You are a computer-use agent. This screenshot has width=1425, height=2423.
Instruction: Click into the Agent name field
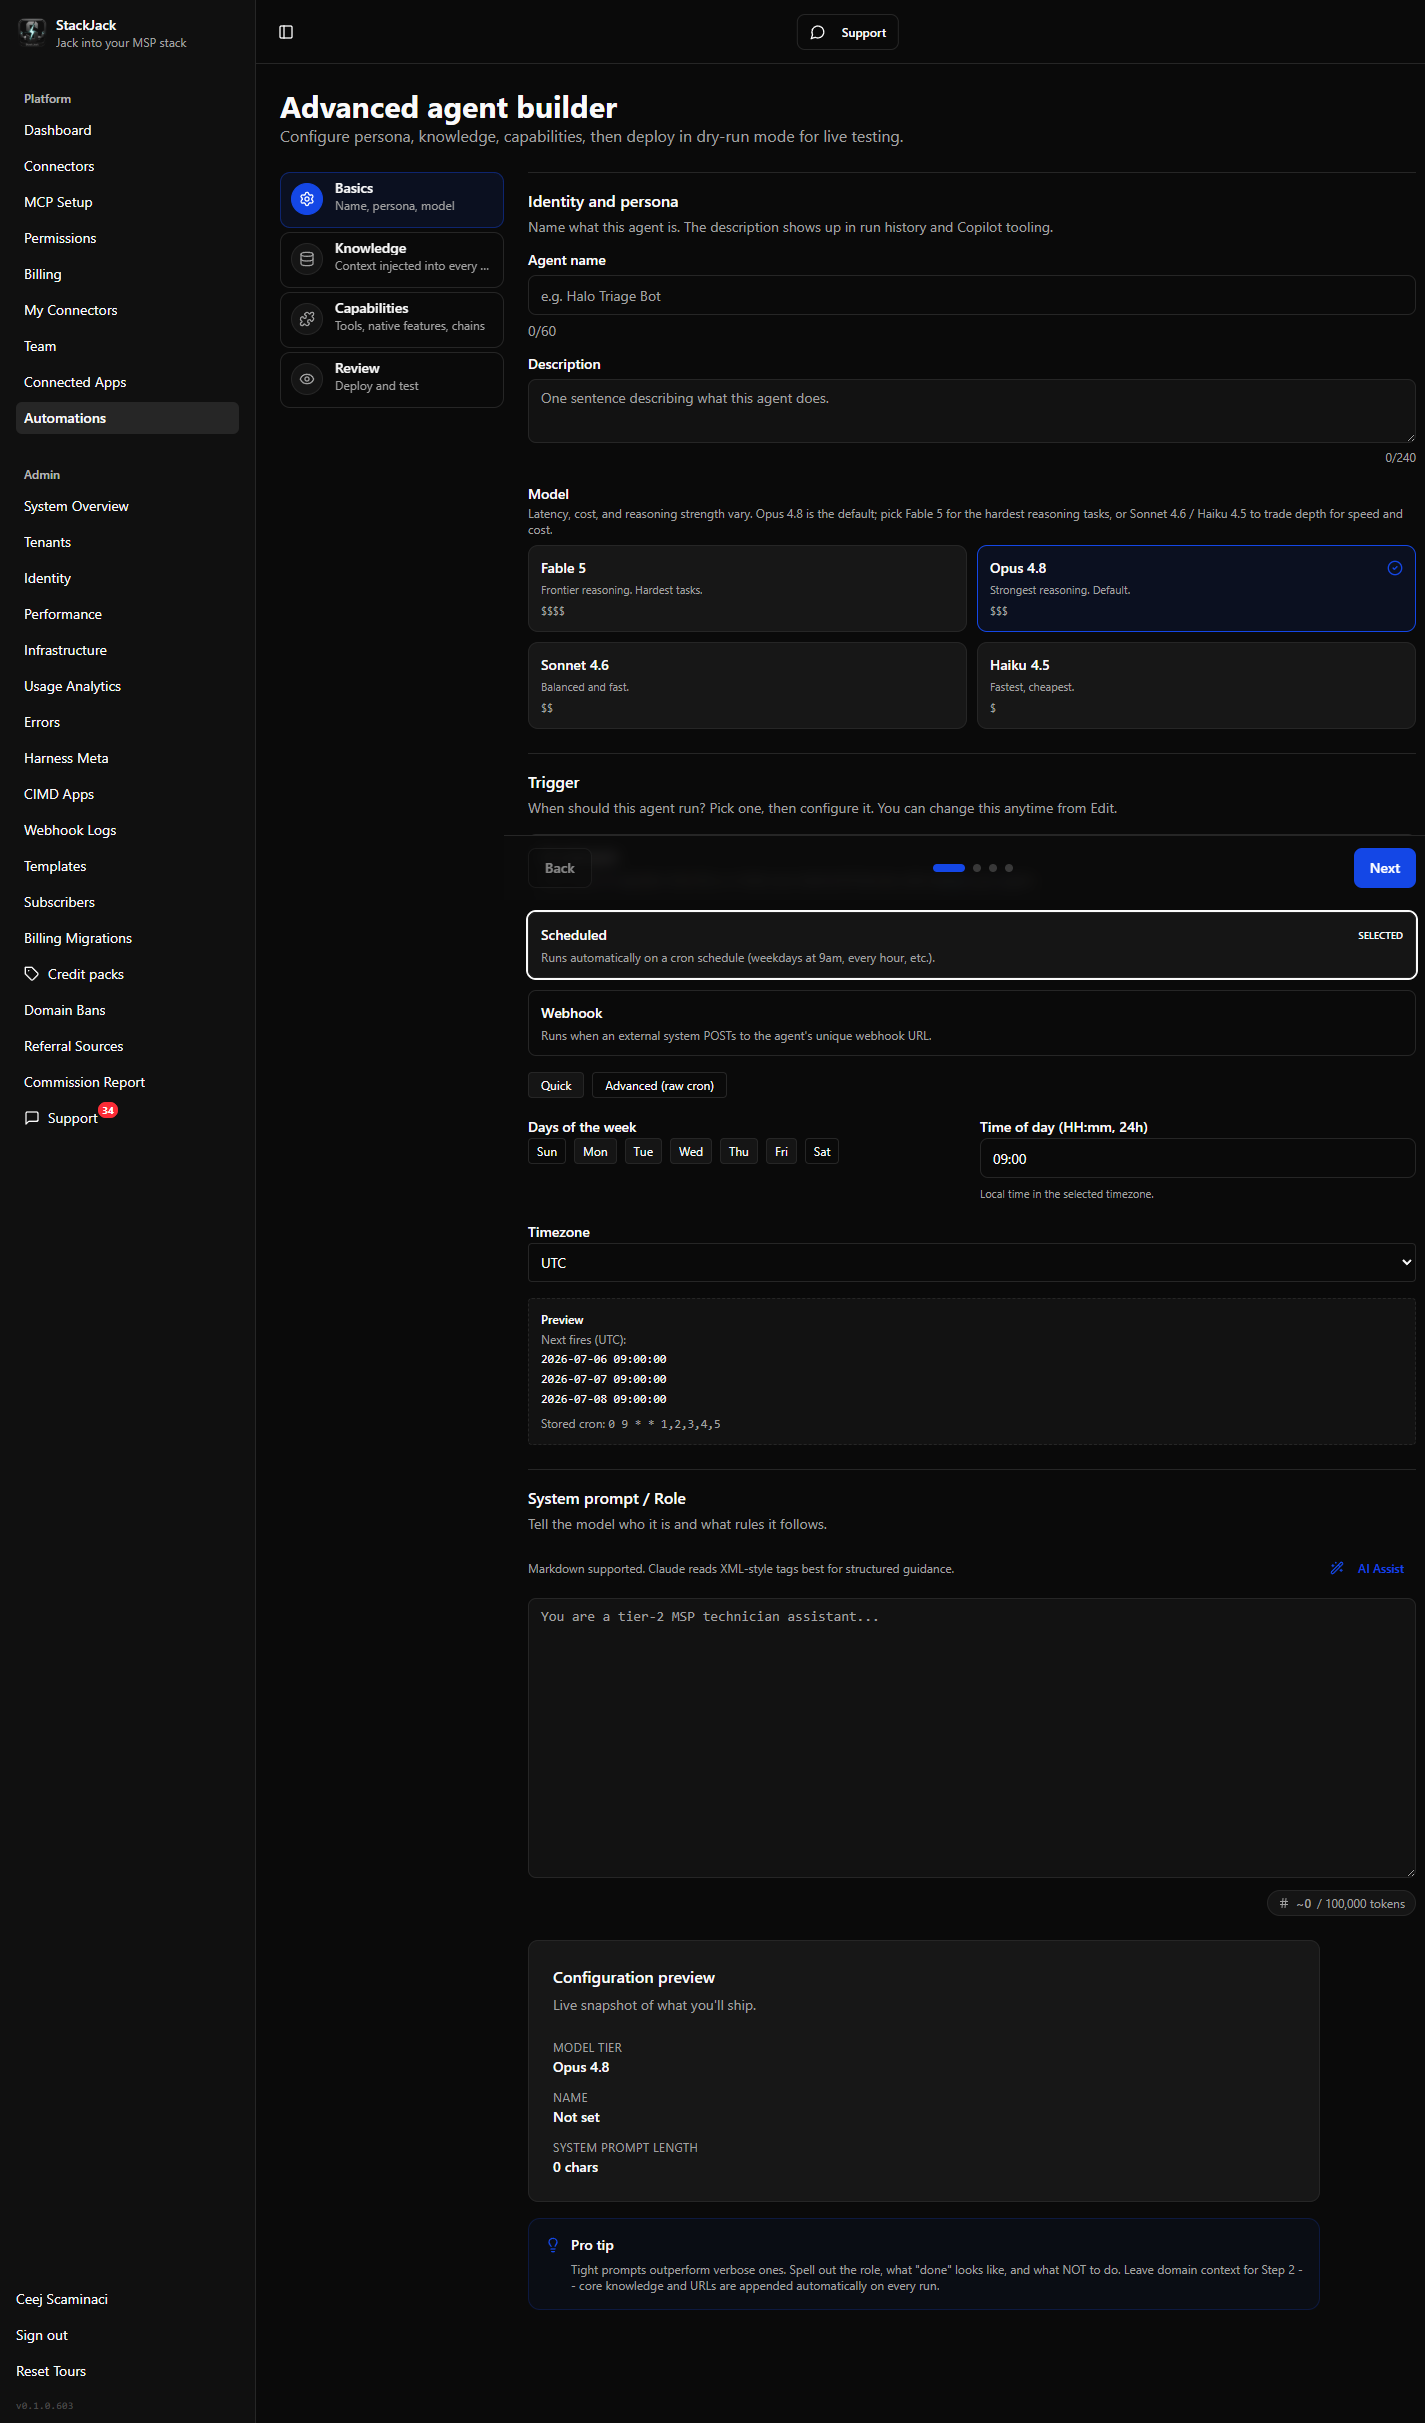pos(972,296)
